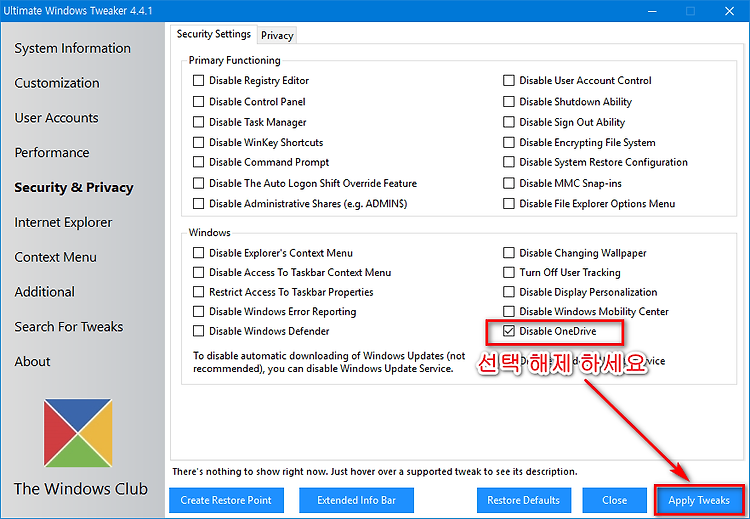Viewport: 750px width, 519px height.
Task: Check Disable Display Personalization
Action: [508, 292]
